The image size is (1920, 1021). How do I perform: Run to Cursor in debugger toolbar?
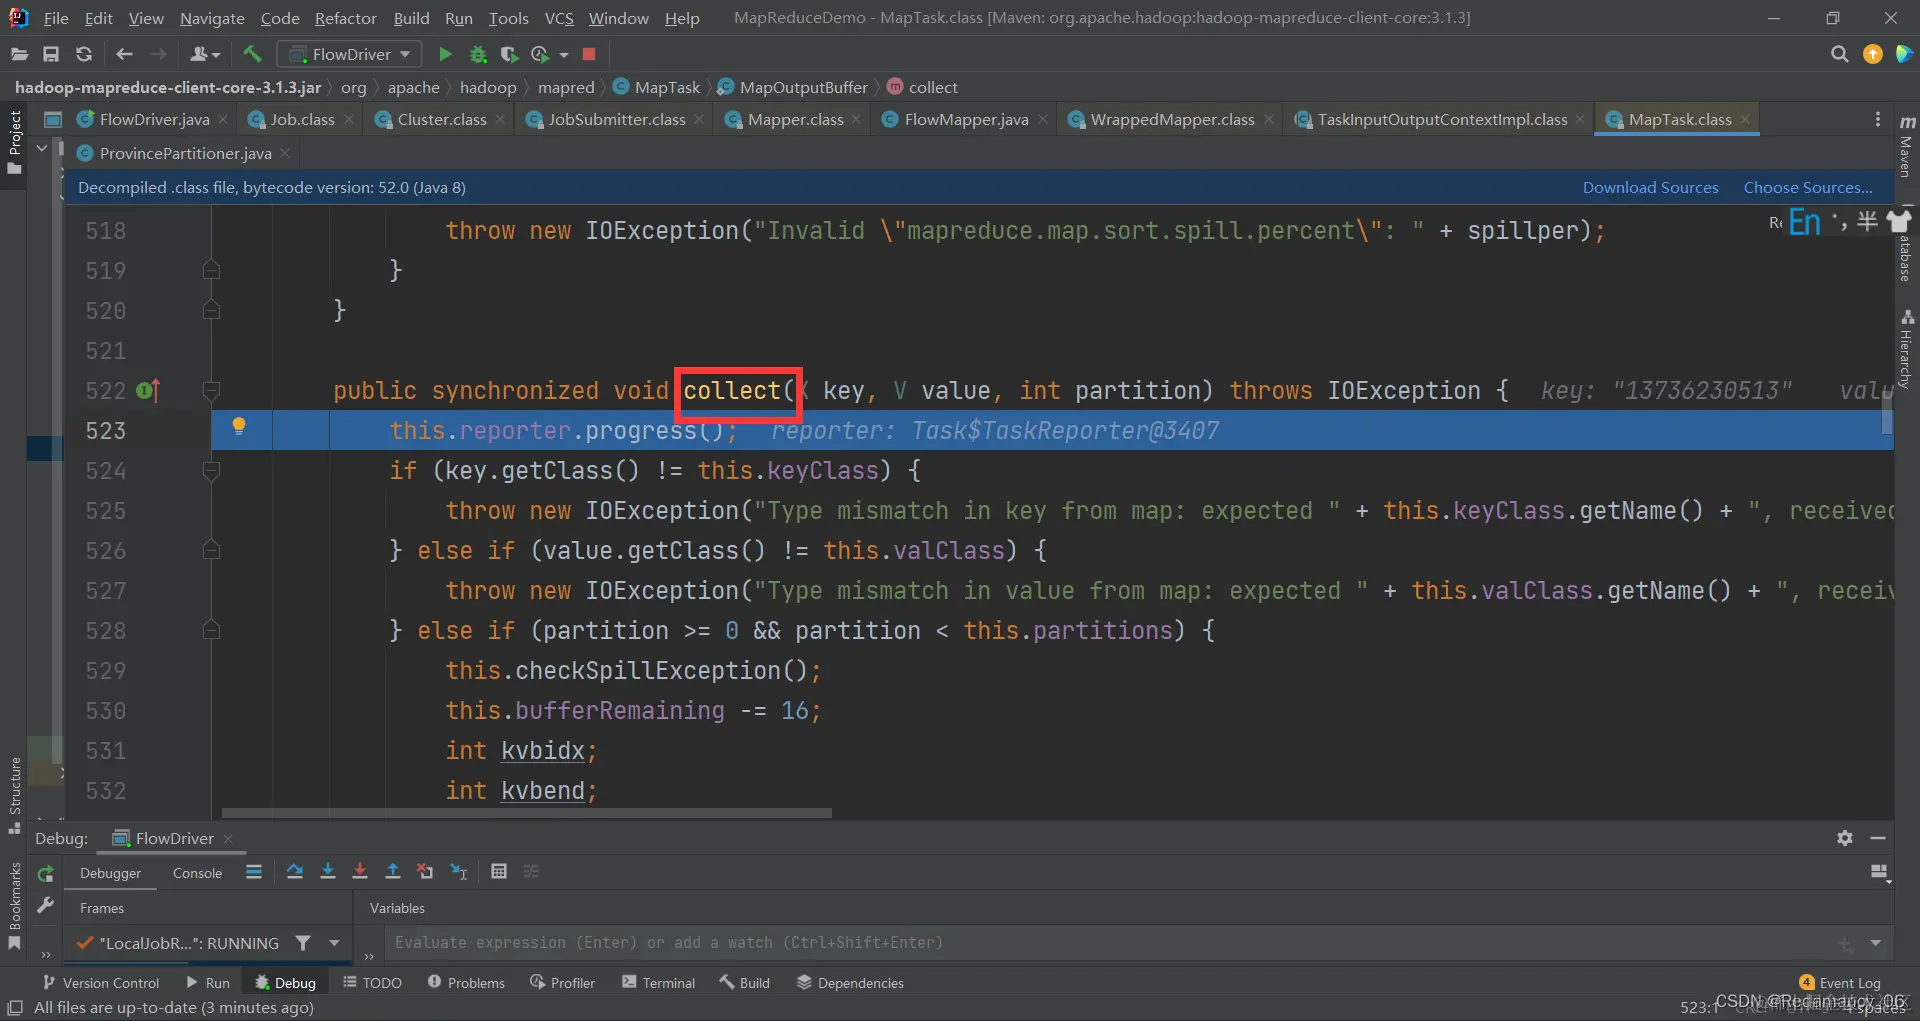point(459,872)
